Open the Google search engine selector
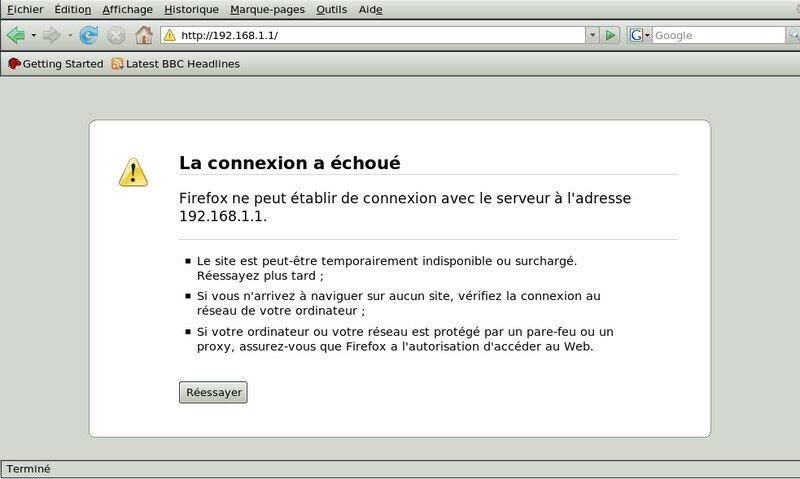This screenshot has width=800, height=479. pos(639,35)
